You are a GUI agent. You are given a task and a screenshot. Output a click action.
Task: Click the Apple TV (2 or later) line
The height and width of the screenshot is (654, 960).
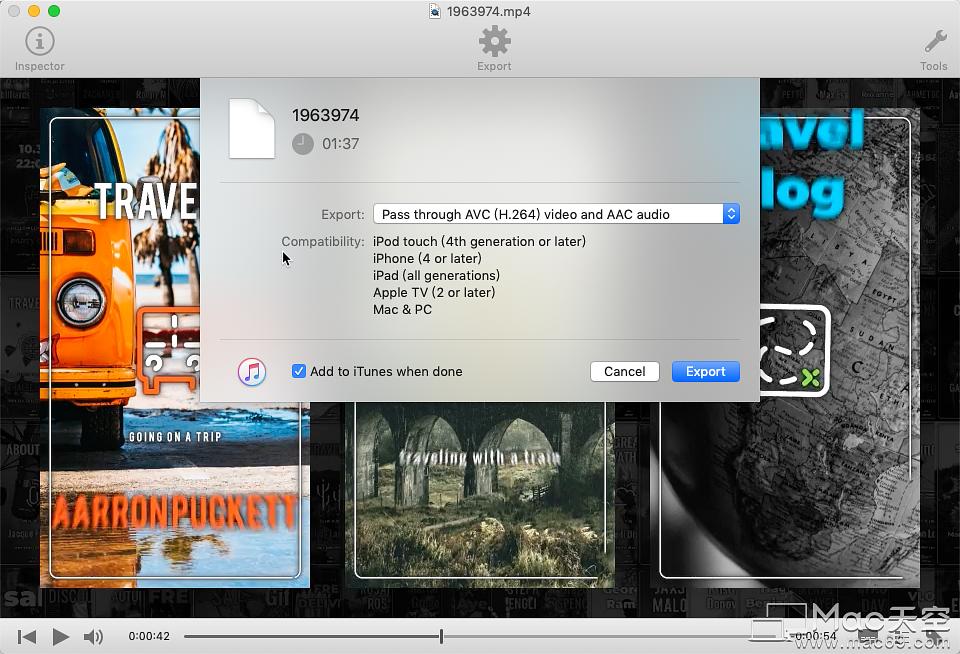click(x=434, y=293)
